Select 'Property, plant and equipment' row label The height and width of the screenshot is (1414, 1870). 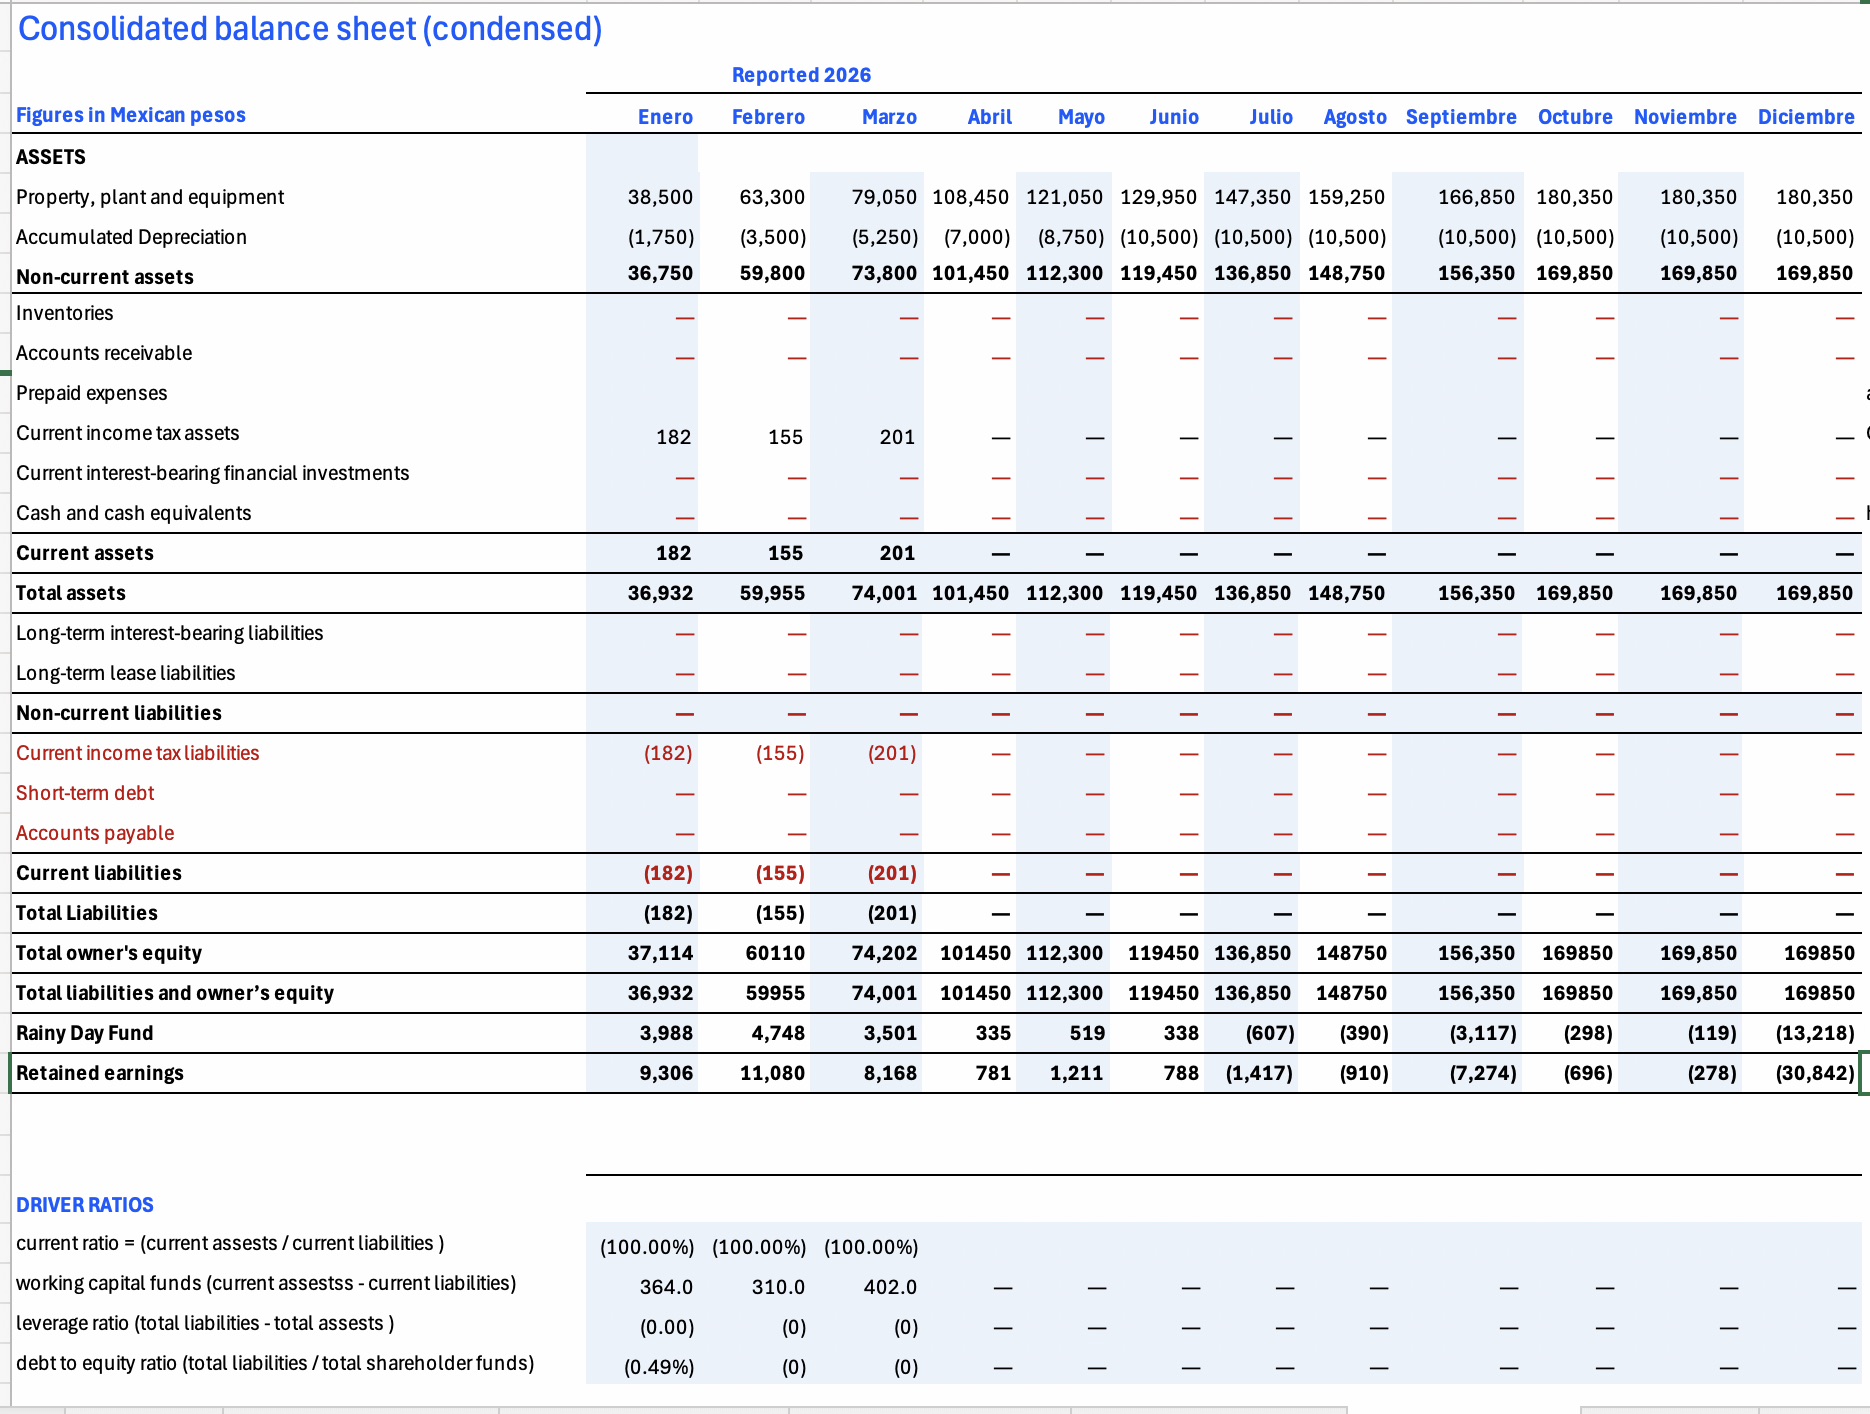[150, 197]
